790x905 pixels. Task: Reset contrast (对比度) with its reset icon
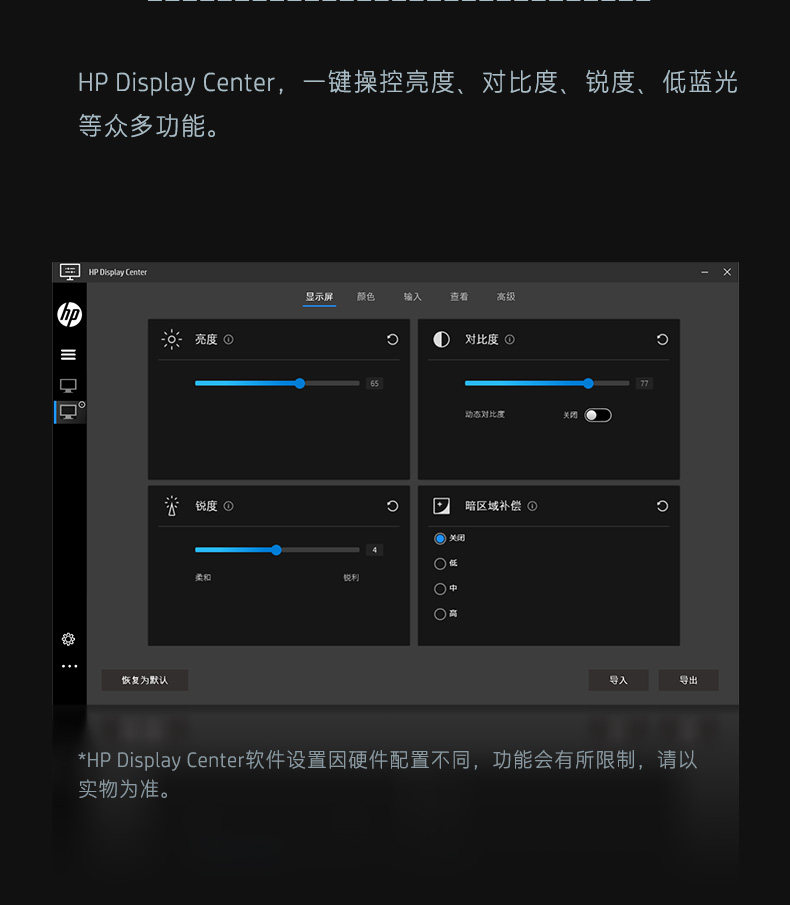(x=662, y=339)
